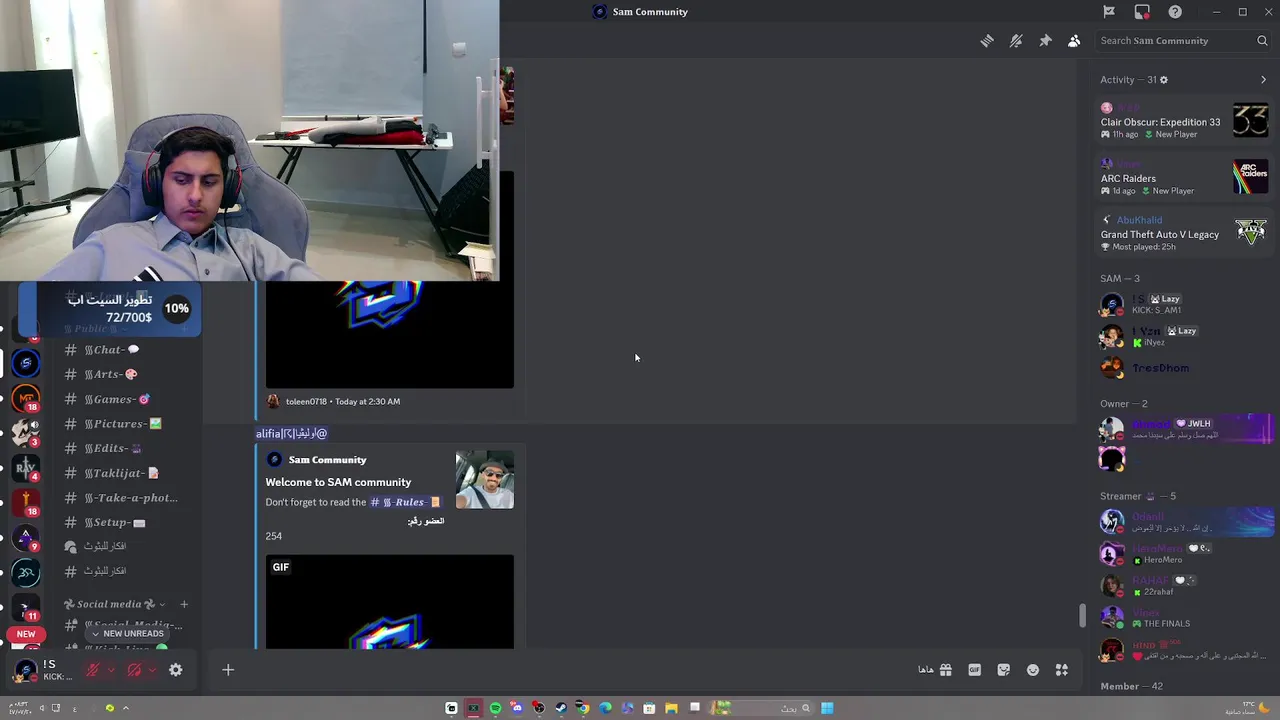Viewport: 1280px width, 720px height.
Task: Open the Help question mark icon
Action: 1175,12
